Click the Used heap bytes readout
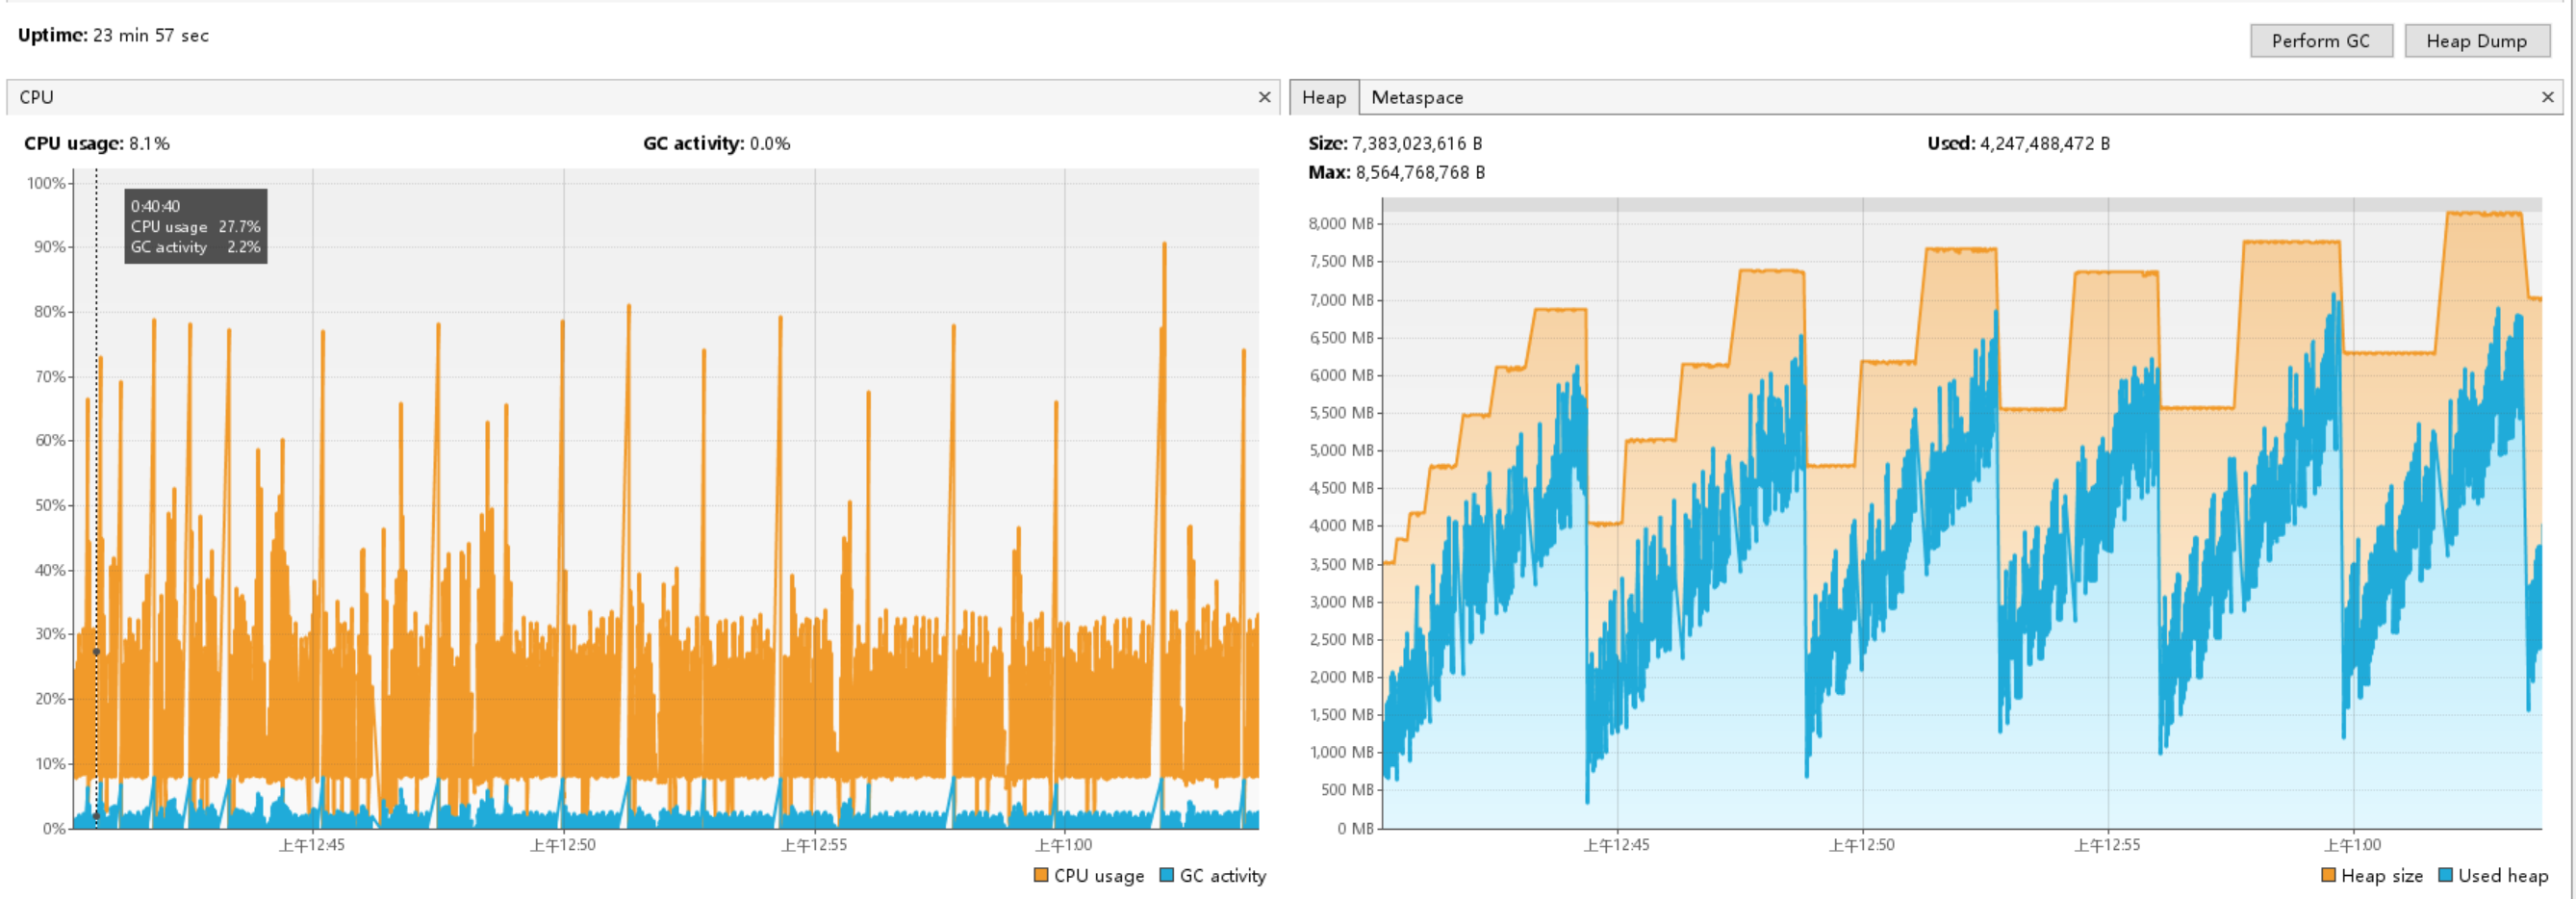2576x899 pixels. 2018,143
